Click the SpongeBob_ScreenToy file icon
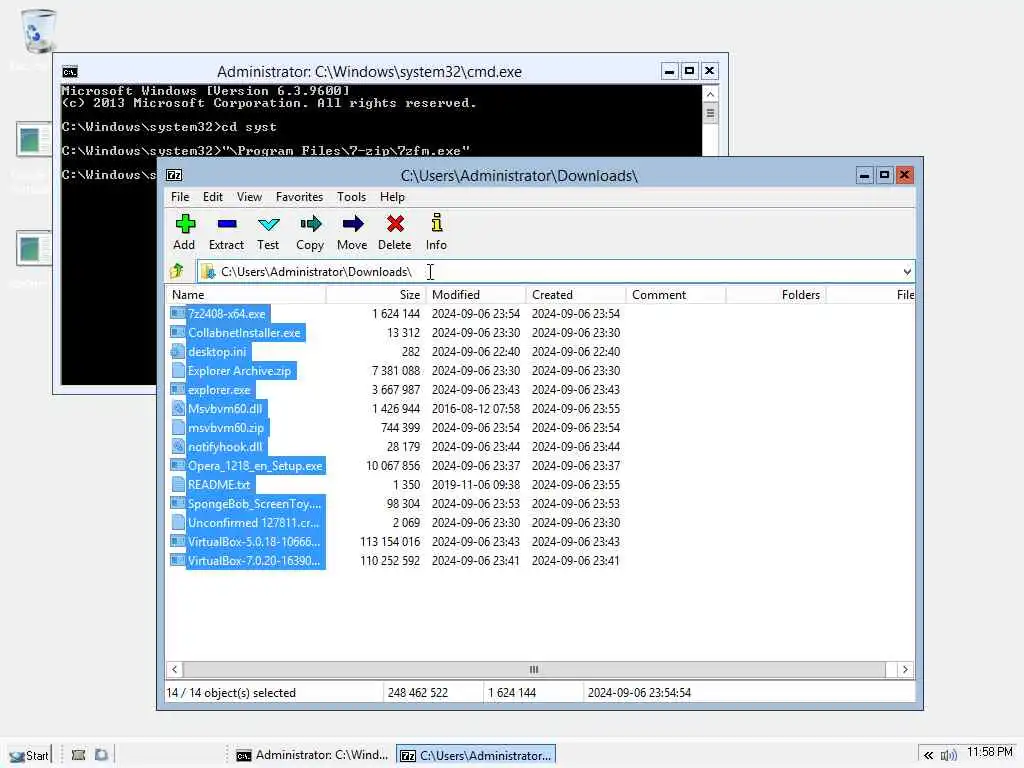This screenshot has height=768, width=1024. (x=178, y=504)
